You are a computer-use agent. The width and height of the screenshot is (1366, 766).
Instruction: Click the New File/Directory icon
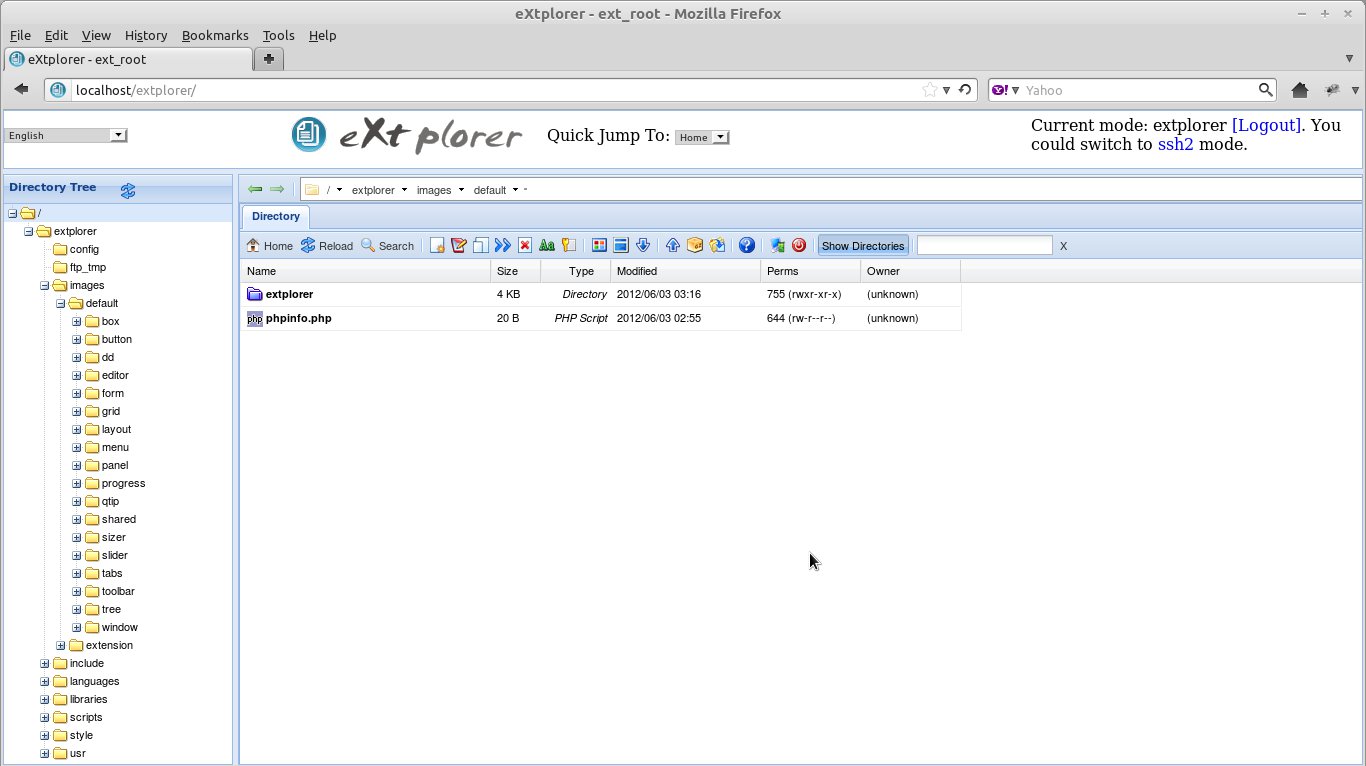(x=437, y=246)
